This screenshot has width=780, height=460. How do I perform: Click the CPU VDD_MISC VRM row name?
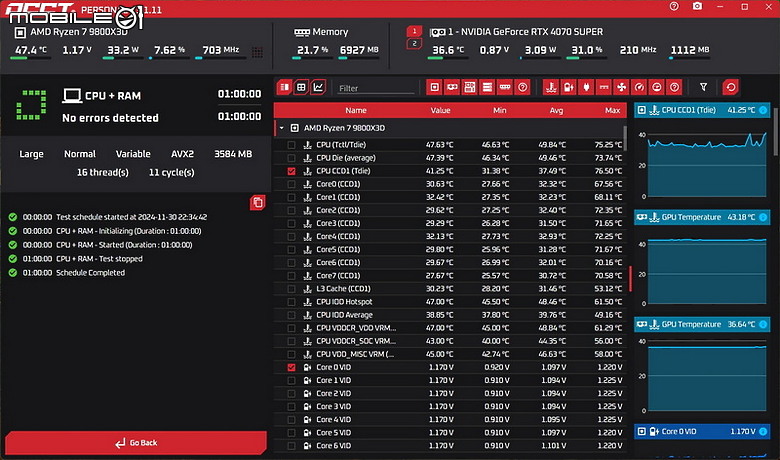(355, 355)
